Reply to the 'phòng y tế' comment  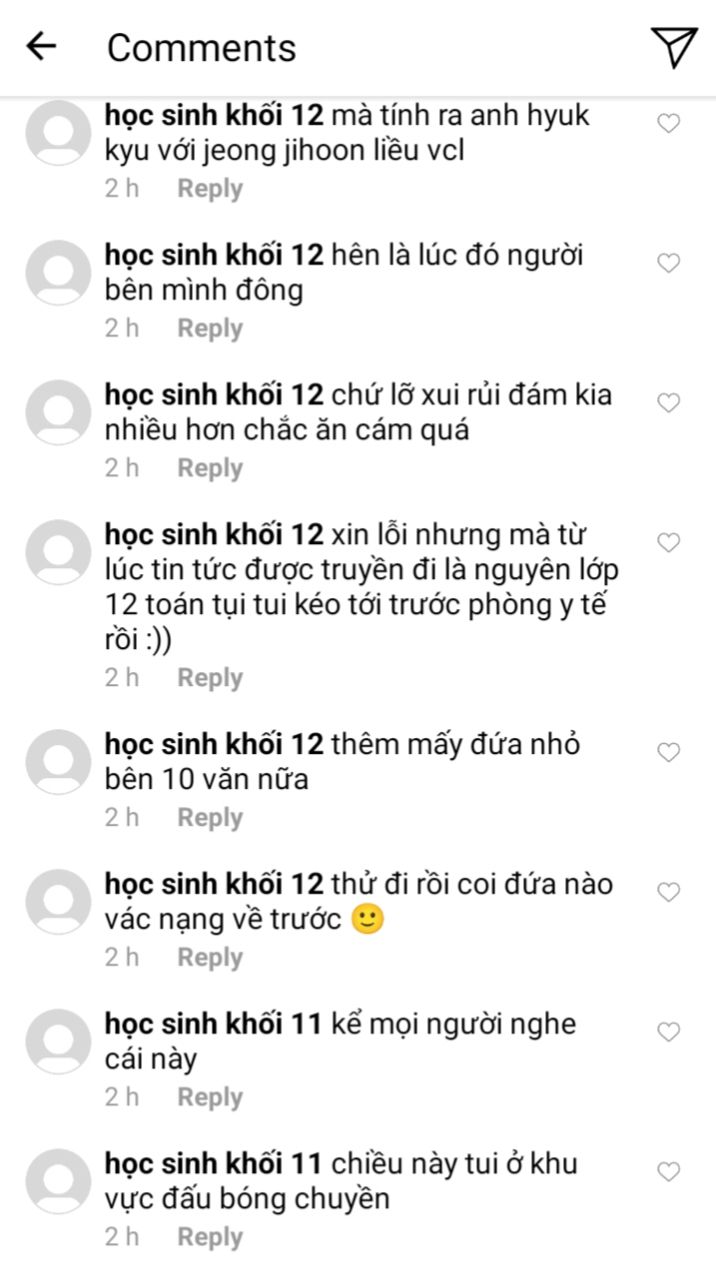point(210,678)
